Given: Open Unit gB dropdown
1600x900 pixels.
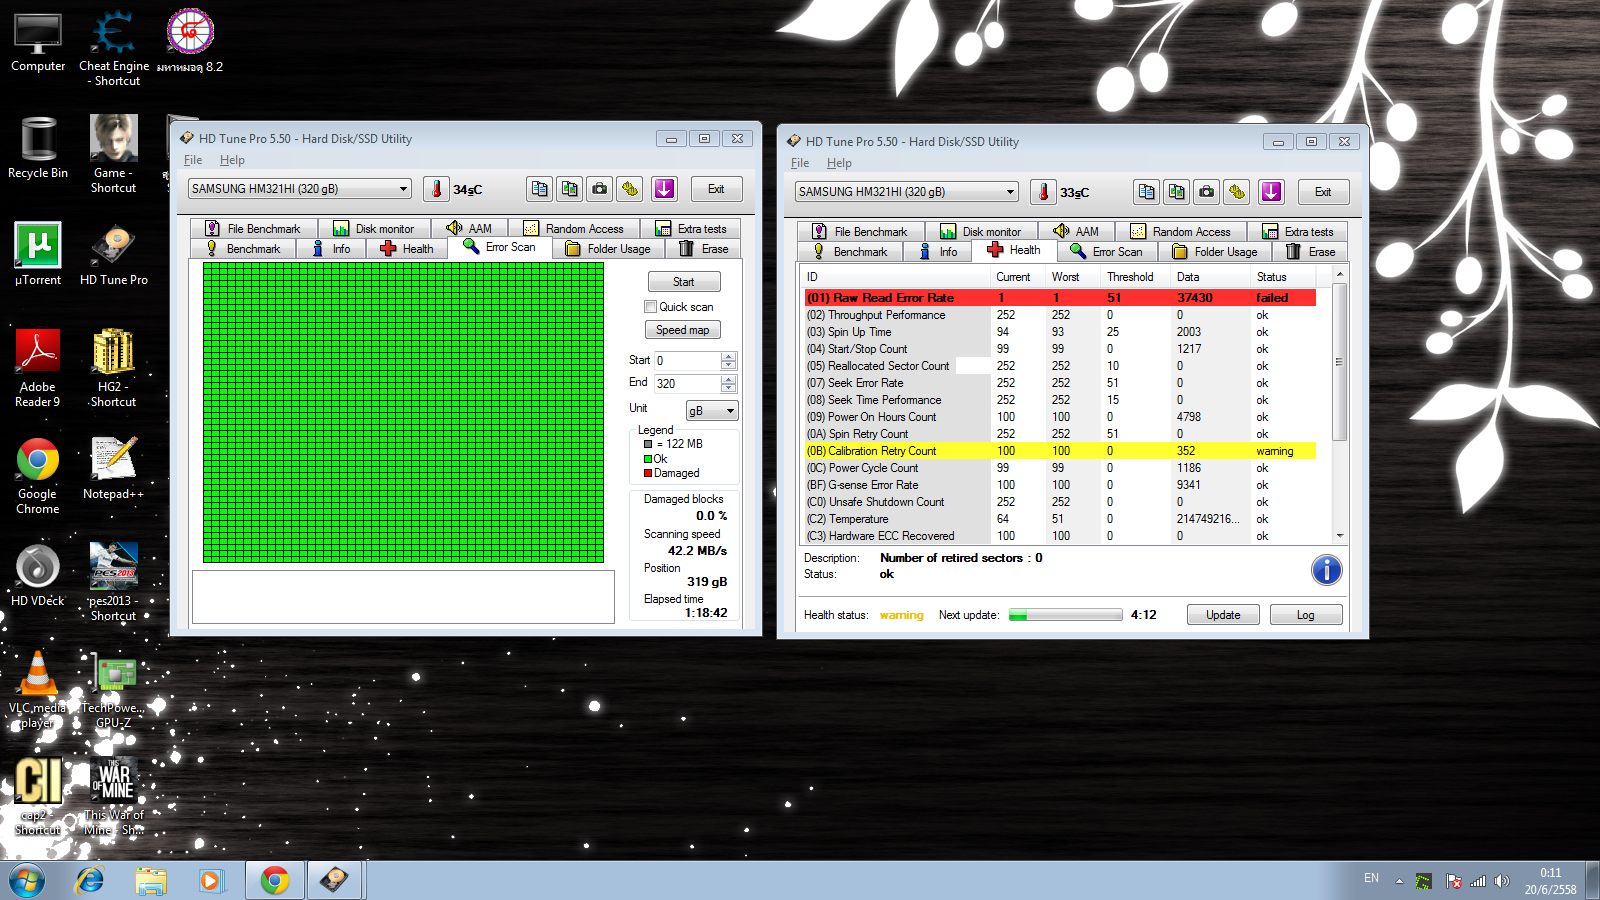Looking at the screenshot, I should 712,411.
